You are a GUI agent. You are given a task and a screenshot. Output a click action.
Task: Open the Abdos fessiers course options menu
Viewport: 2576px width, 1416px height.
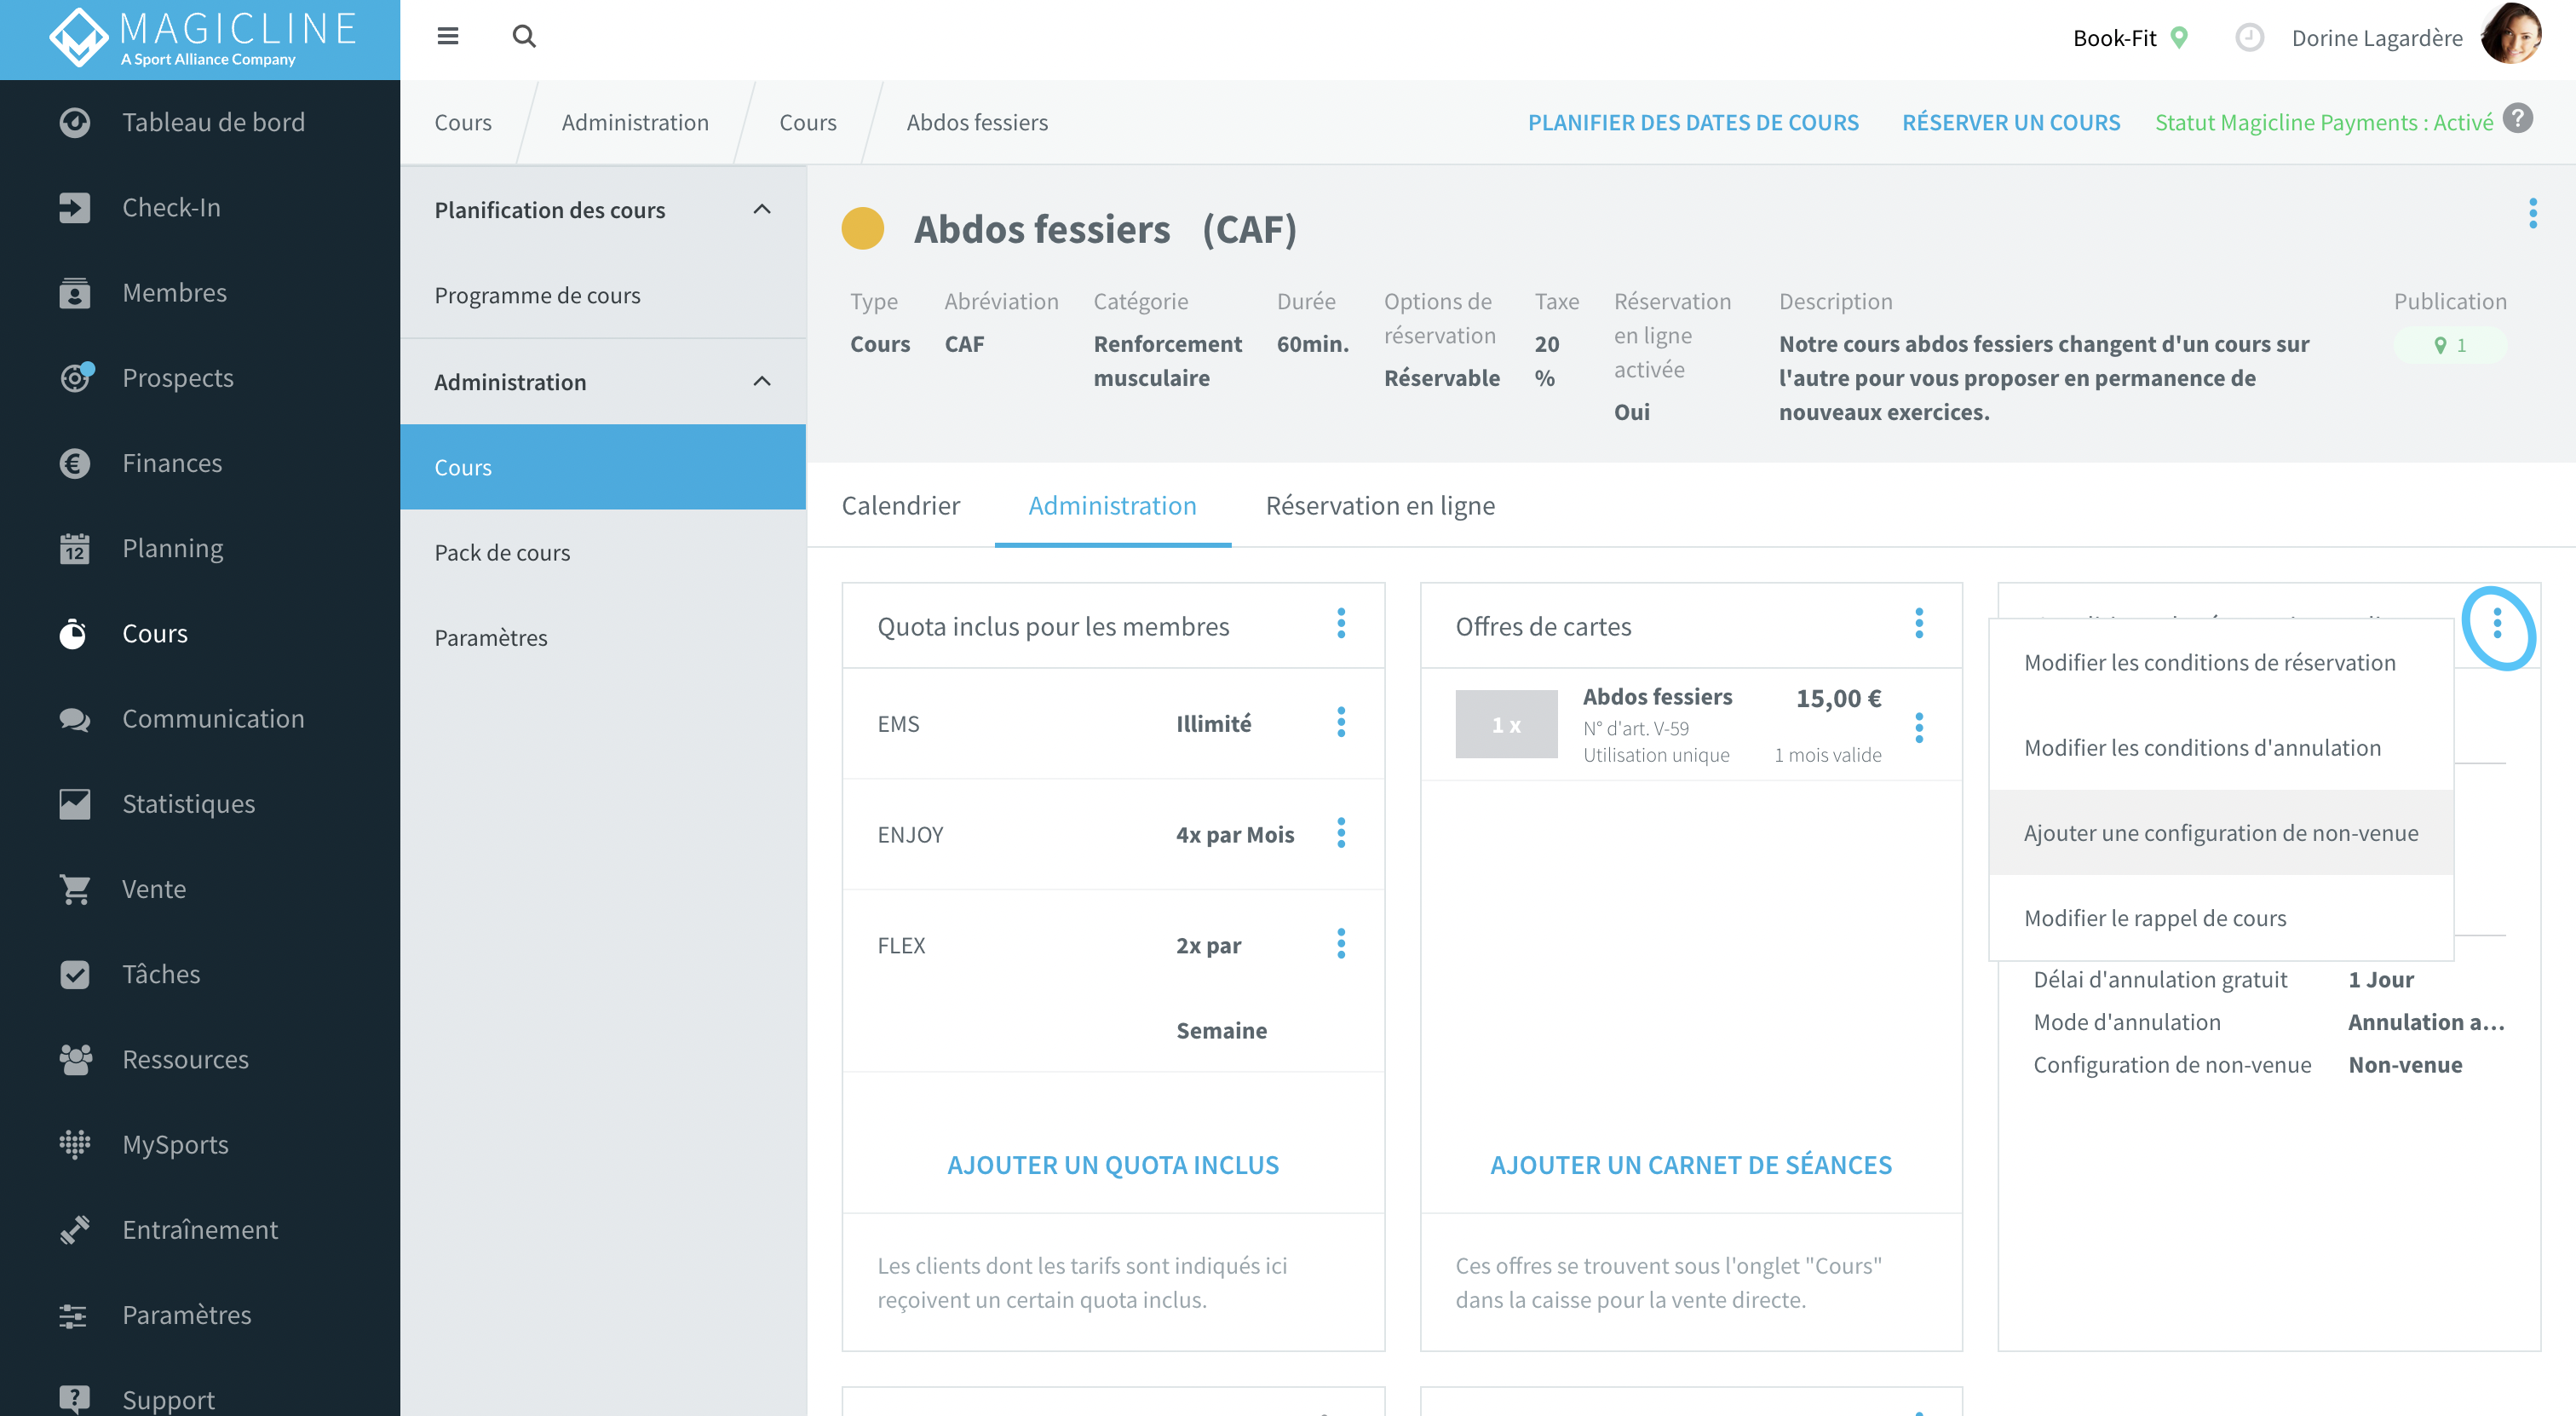2532,213
